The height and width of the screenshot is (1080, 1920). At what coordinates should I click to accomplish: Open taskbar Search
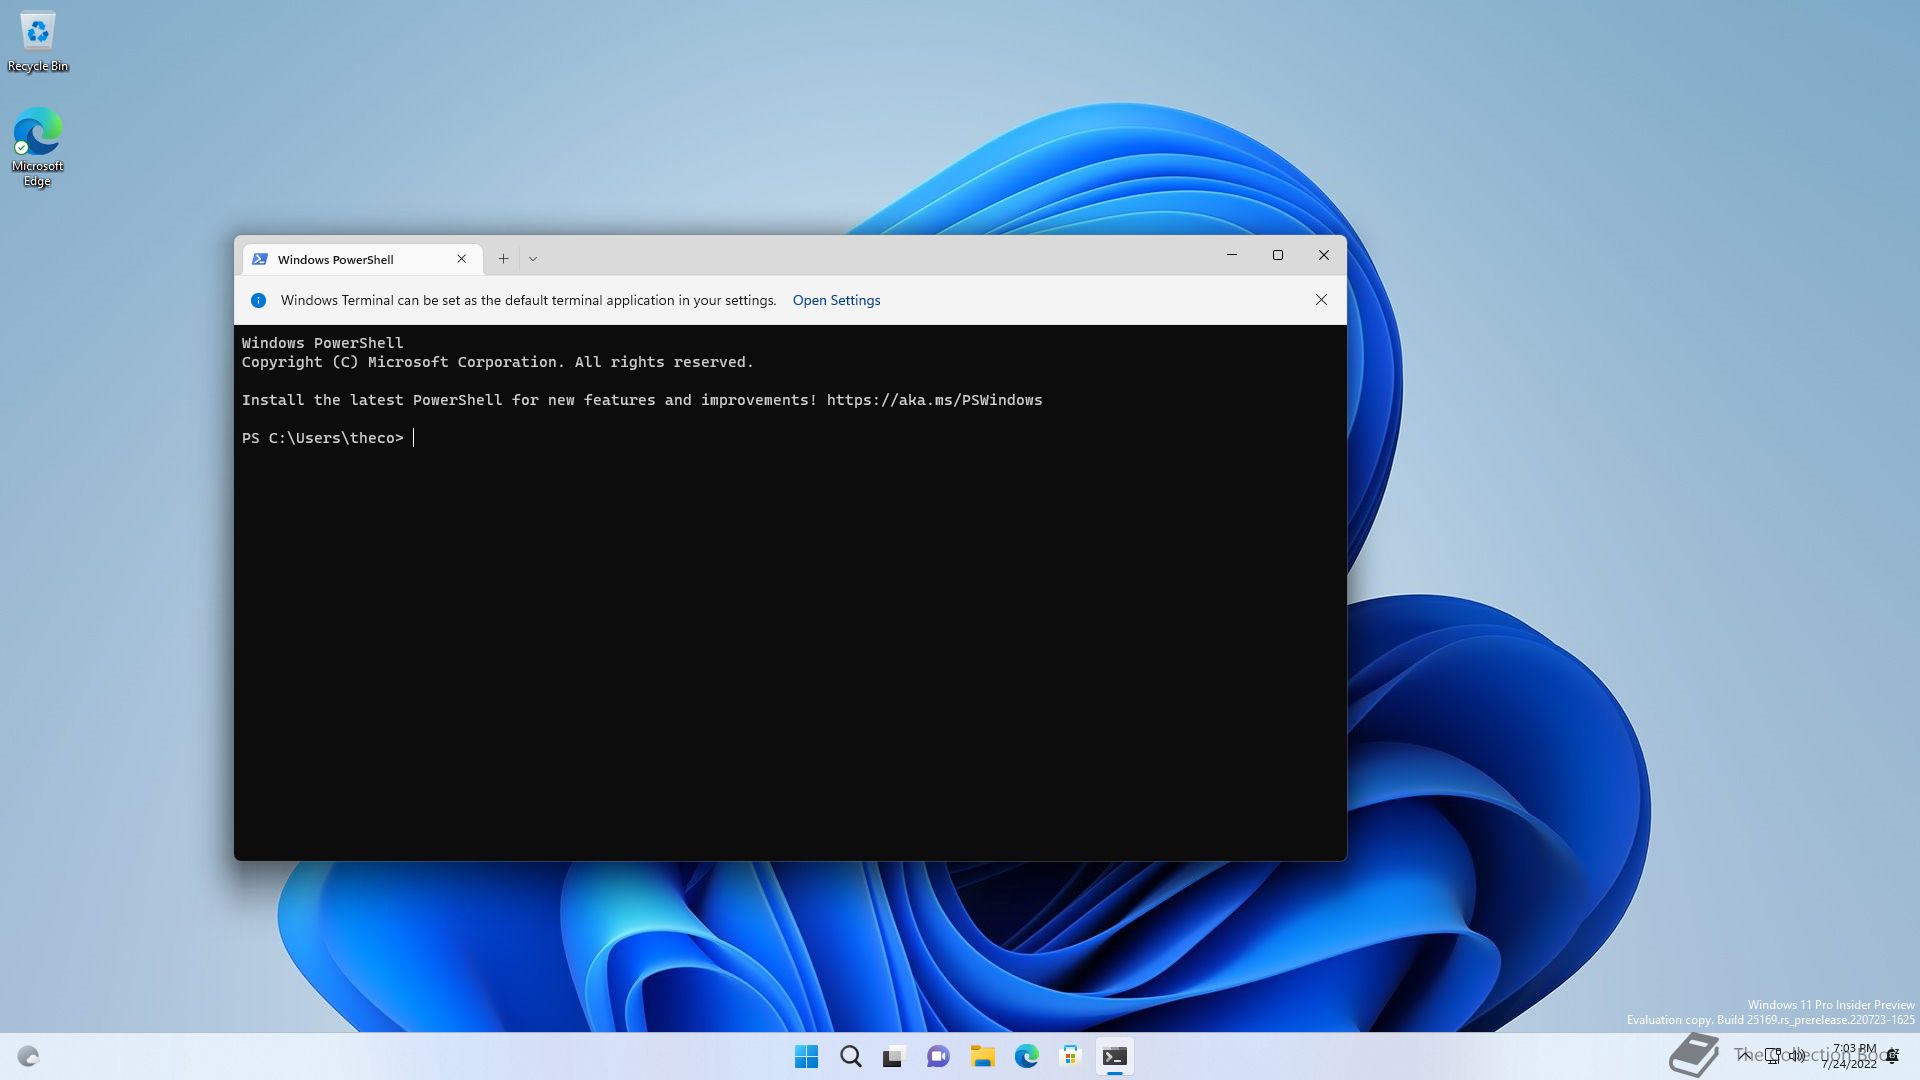(850, 1056)
